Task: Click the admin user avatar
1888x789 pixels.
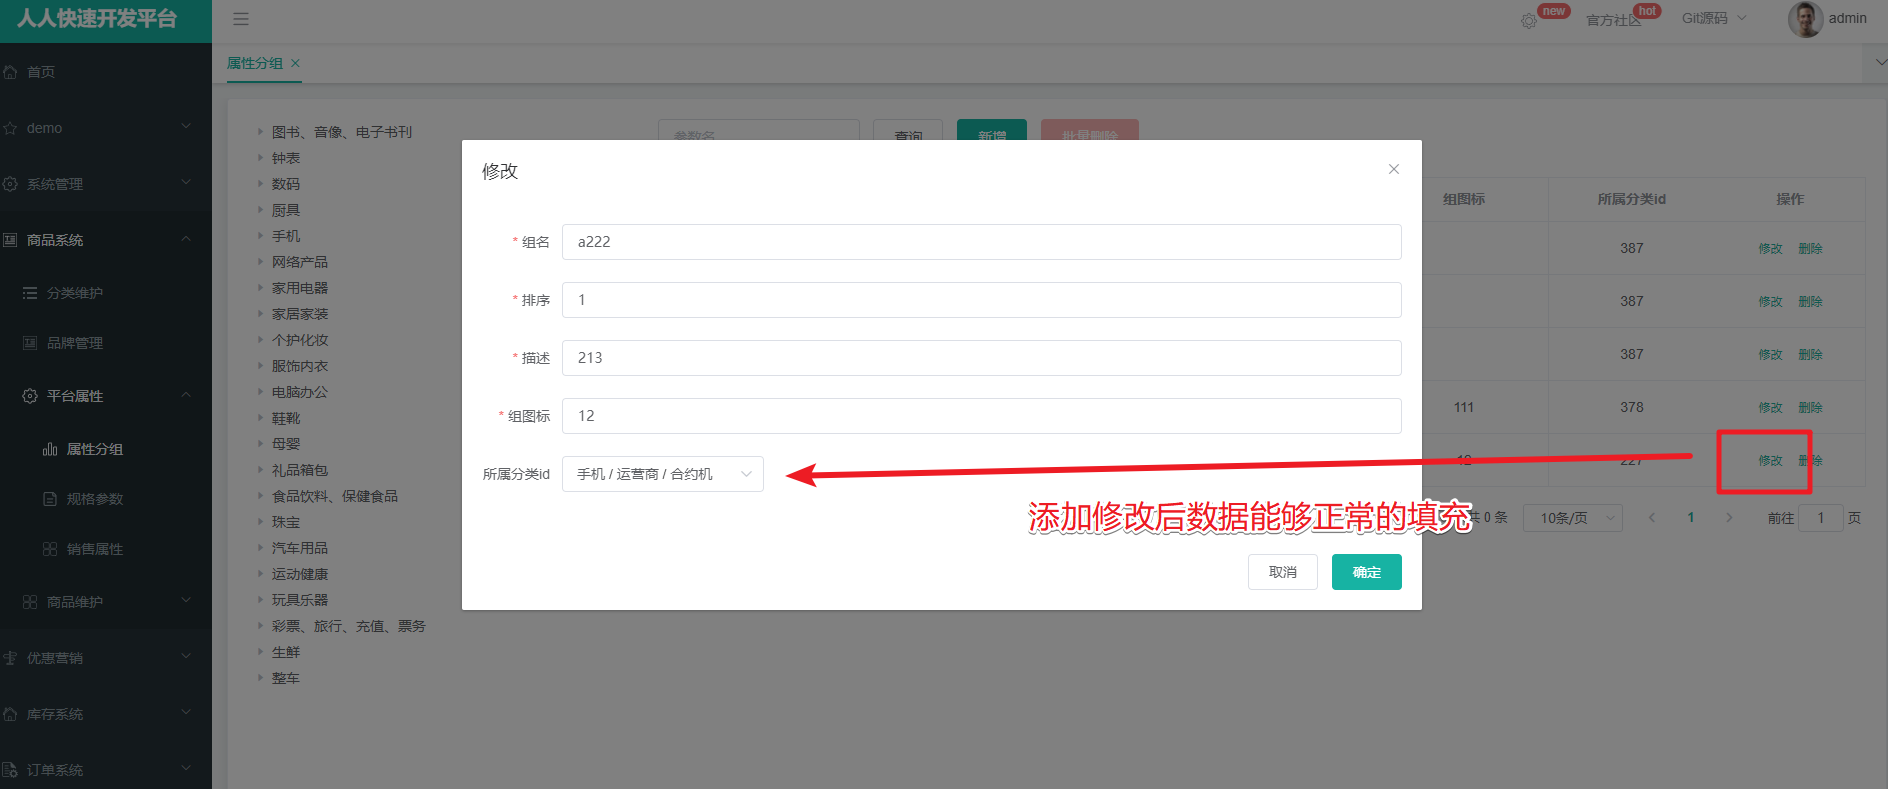Action: point(1805,19)
